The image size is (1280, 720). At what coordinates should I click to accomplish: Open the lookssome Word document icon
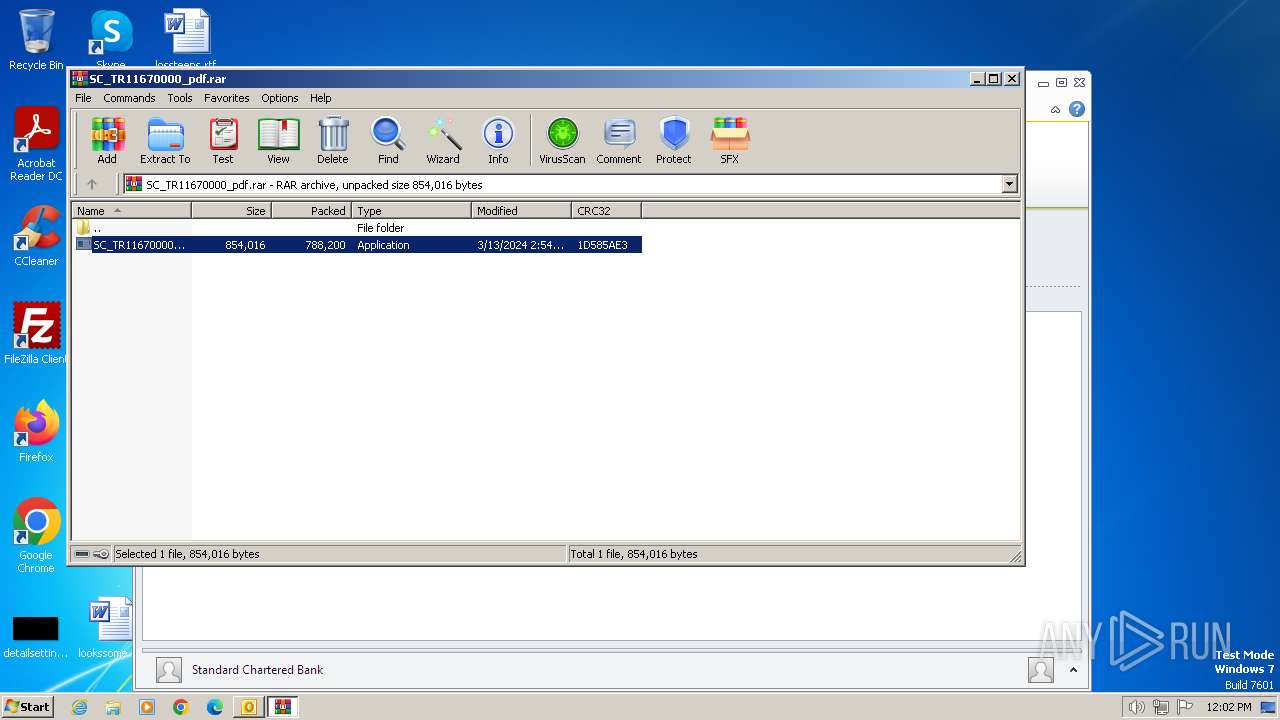tap(108, 628)
